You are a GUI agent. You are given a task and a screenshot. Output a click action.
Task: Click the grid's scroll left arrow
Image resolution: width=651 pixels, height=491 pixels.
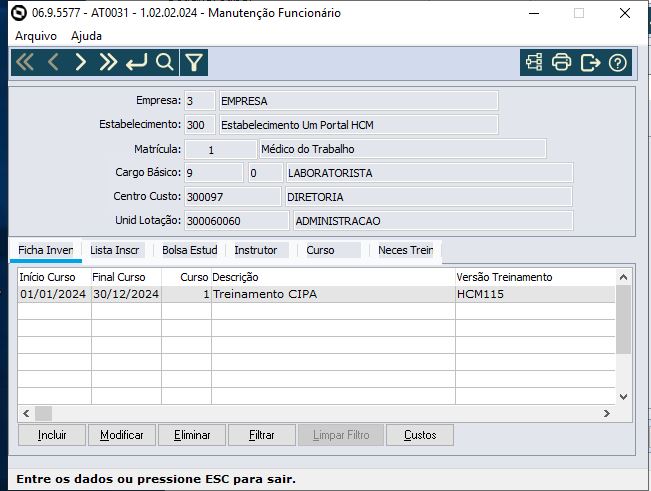coord(26,413)
